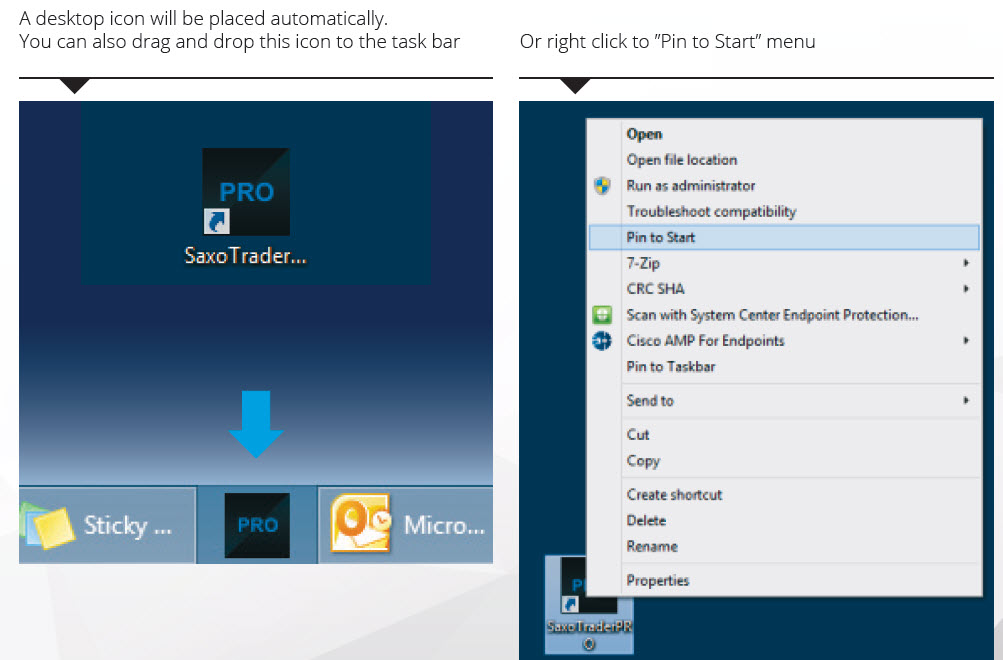Open Sticky Notes taskbar button
Image resolution: width=1003 pixels, height=660 pixels.
point(107,525)
